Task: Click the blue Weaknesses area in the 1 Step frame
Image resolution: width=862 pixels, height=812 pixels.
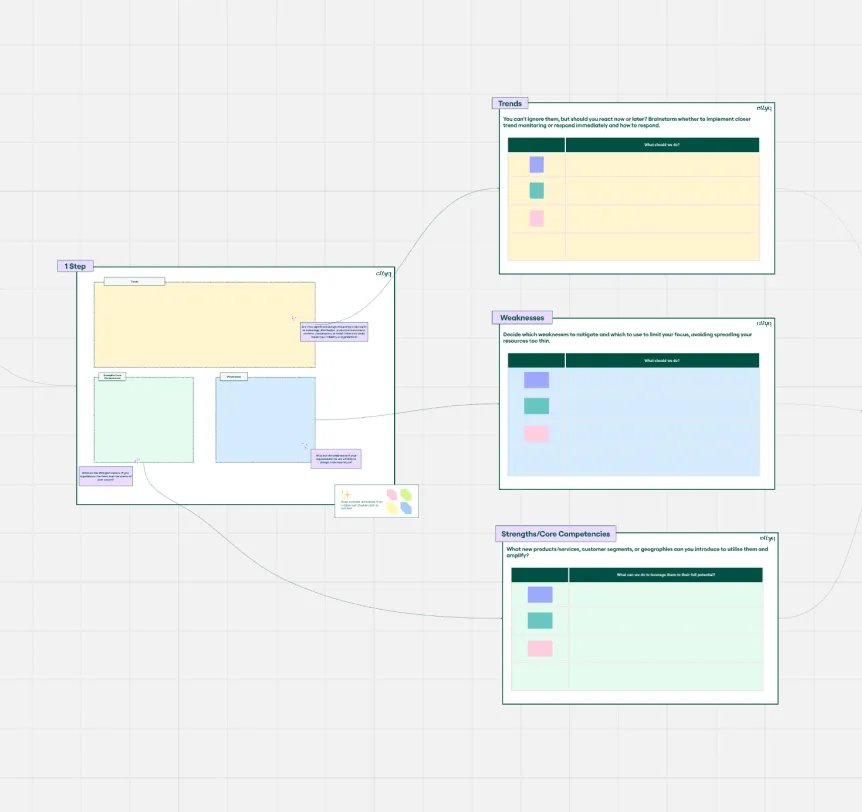Action: pos(265,420)
